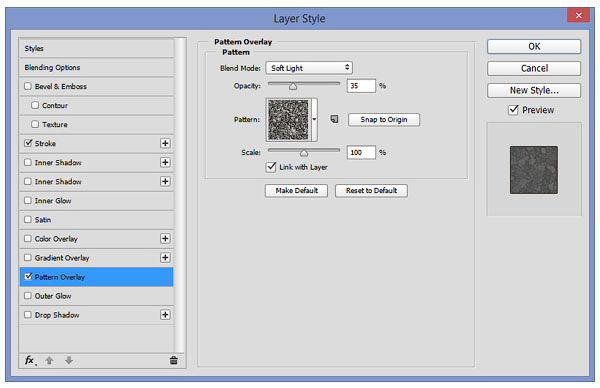Add a second Inner Shadow via plus icon
600x388 pixels.
[165, 181]
